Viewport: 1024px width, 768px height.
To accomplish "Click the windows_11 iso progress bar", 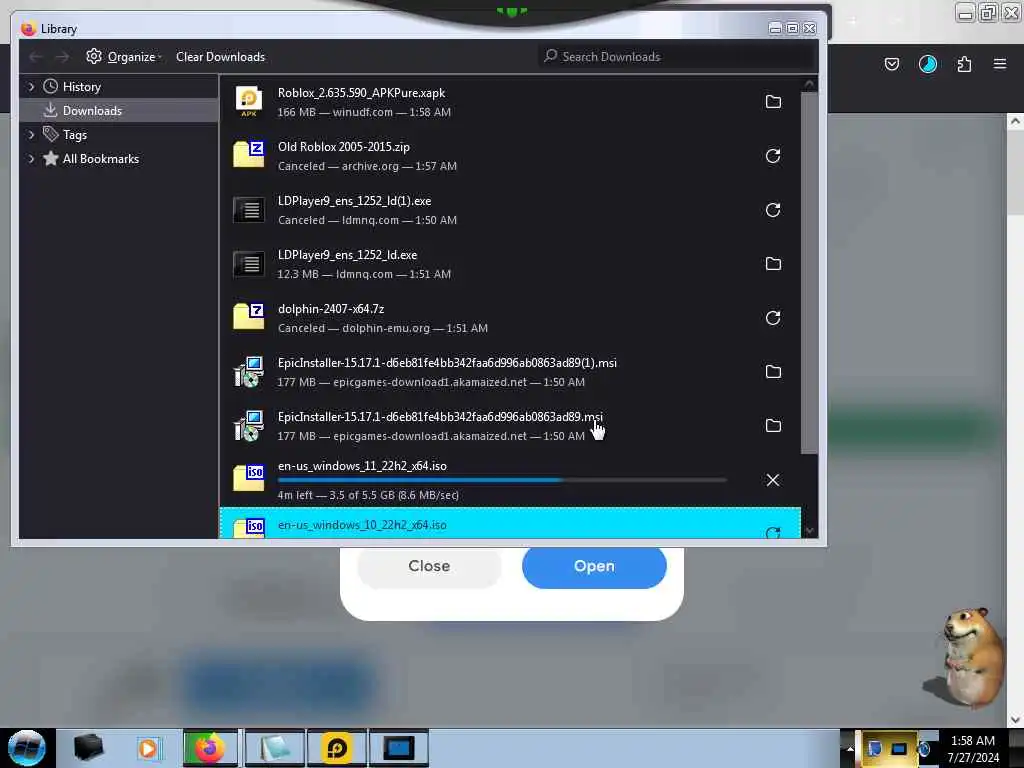I will click(x=502, y=480).
